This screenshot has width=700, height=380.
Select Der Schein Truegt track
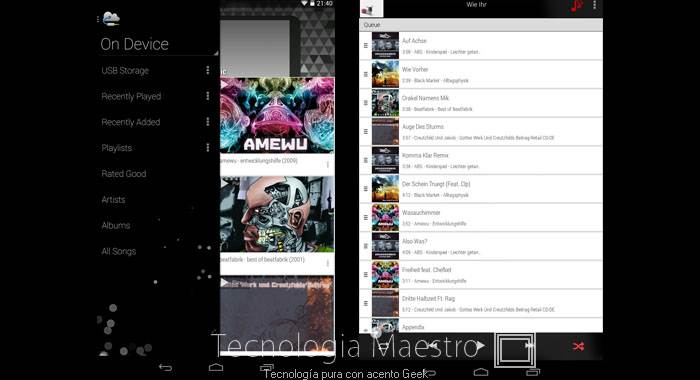481,188
